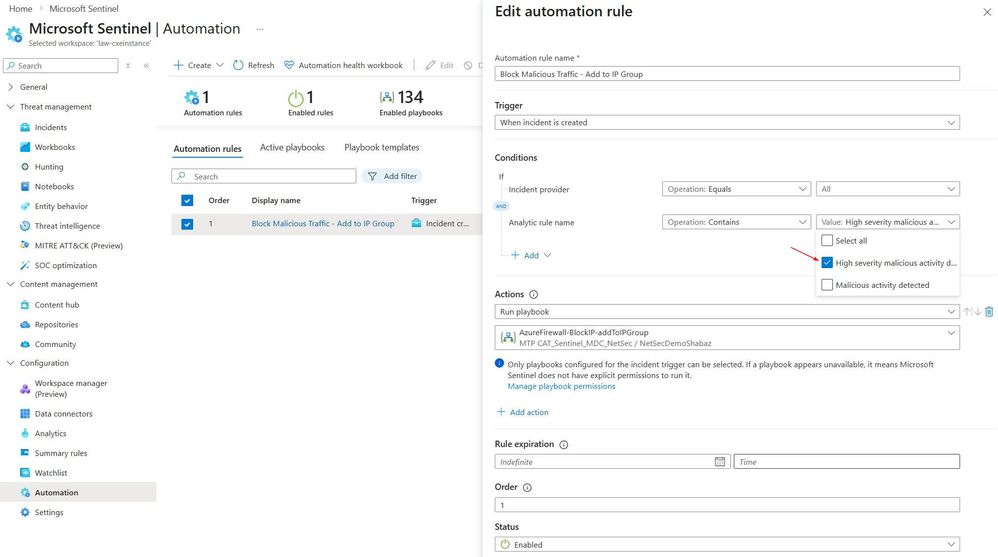Check Malicious activity detected option

point(827,285)
